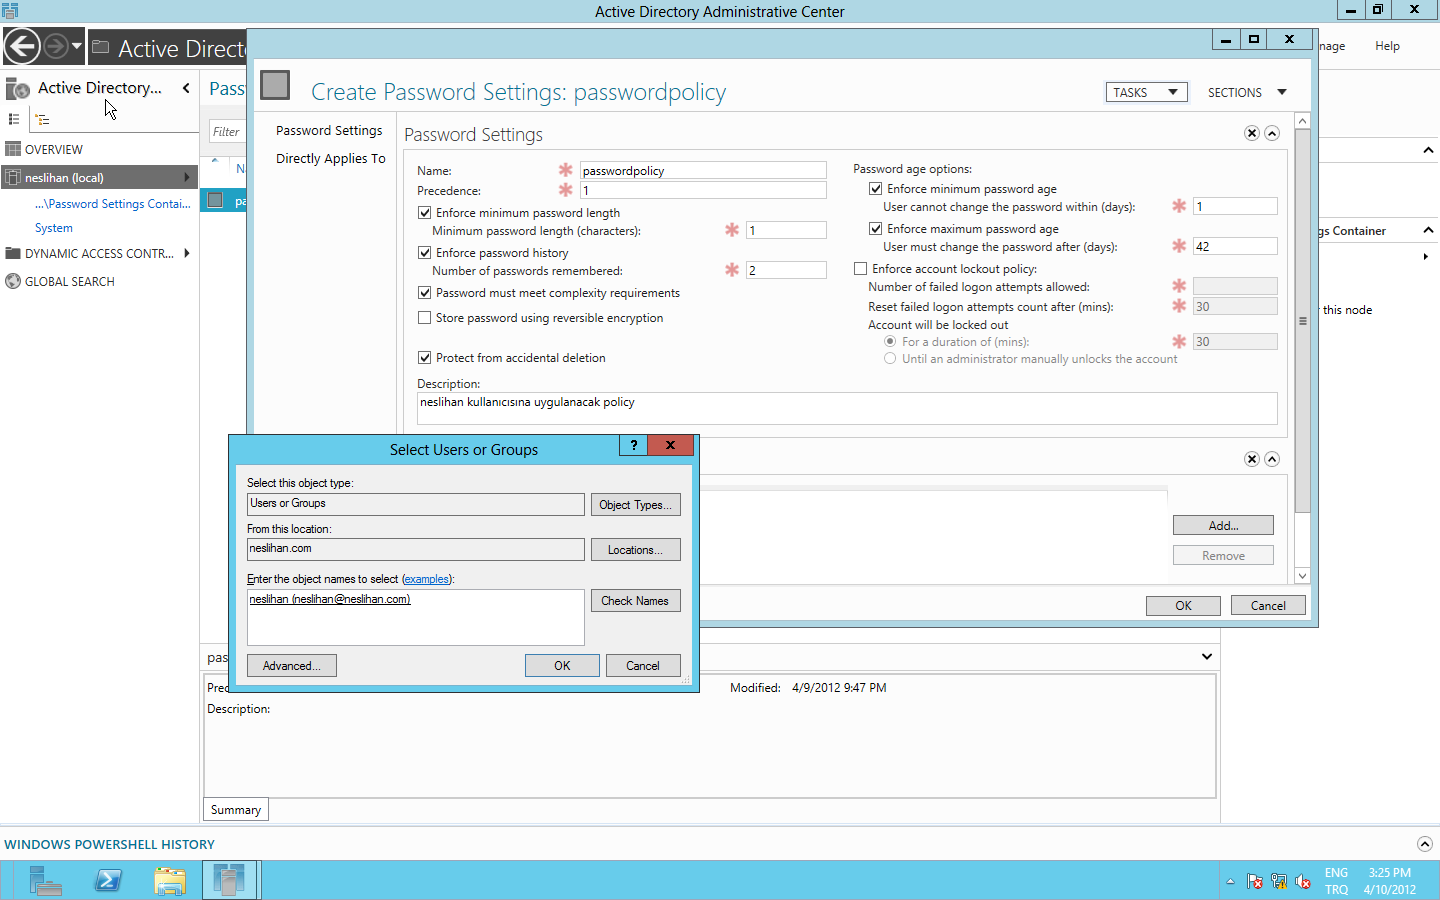Click Add button in Directly Applies To
The width and height of the screenshot is (1440, 900).
(x=1223, y=526)
